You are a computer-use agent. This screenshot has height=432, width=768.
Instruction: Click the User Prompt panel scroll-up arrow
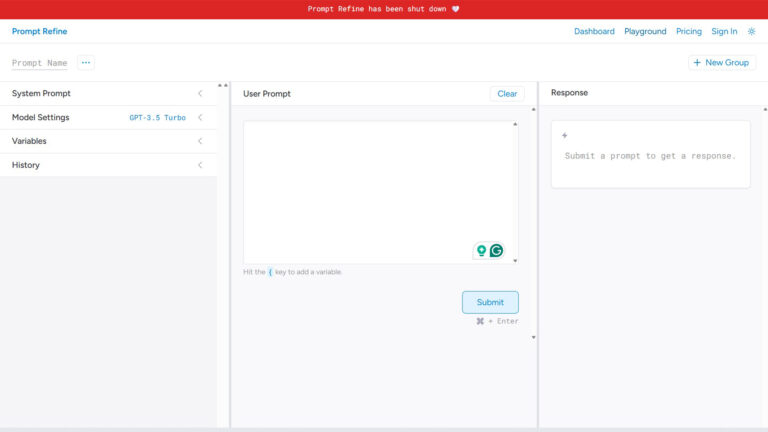533,109
